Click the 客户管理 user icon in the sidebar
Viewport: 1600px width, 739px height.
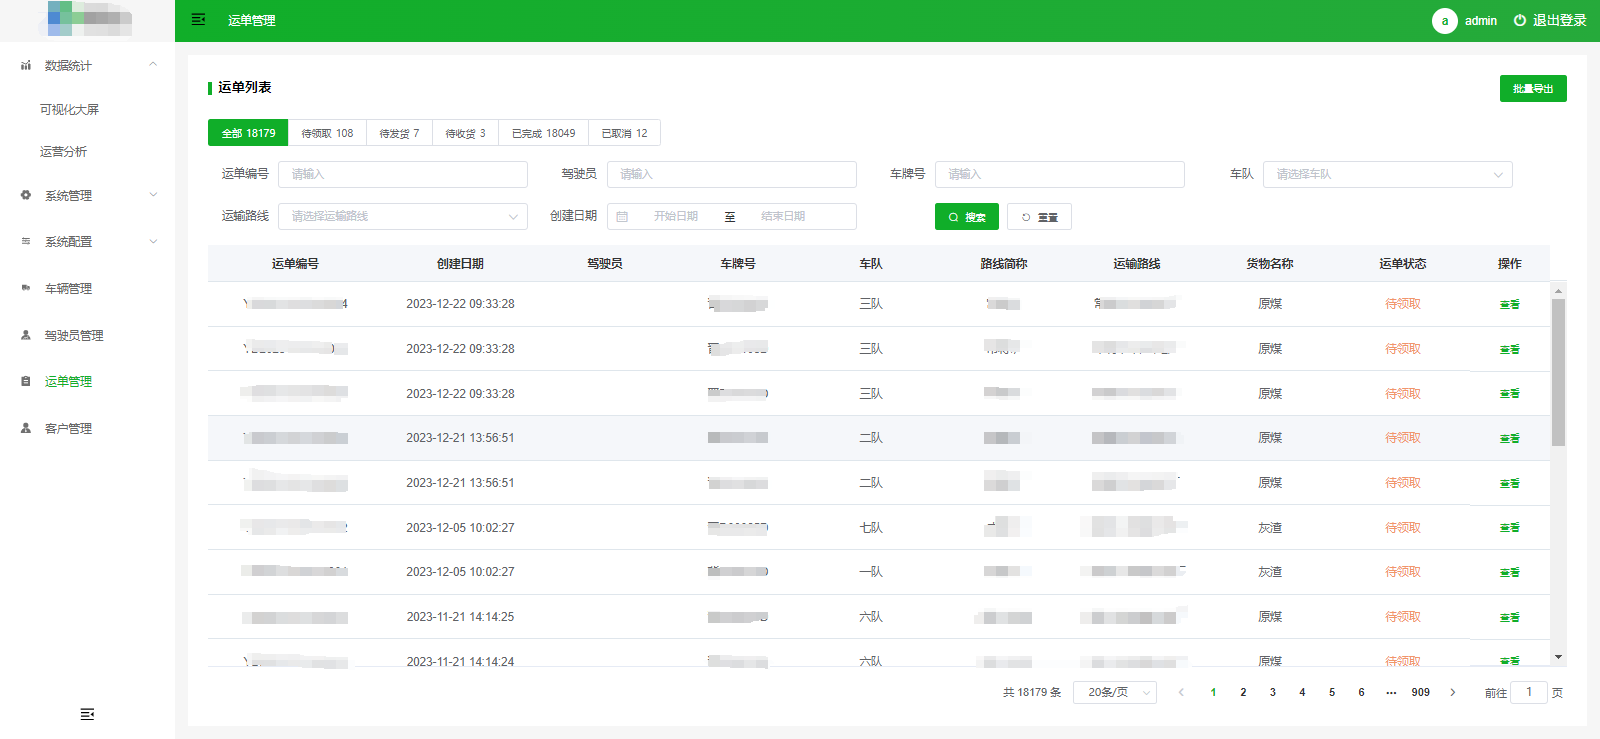[26, 428]
